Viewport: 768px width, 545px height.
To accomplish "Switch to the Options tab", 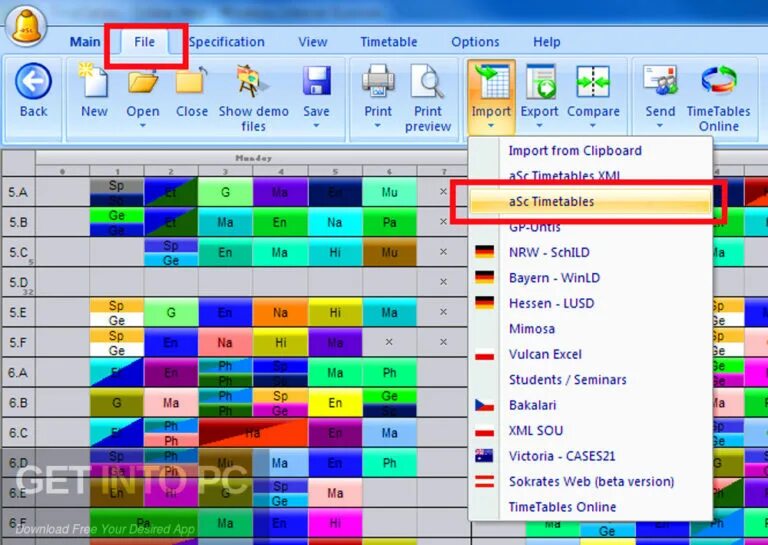I will (475, 42).
